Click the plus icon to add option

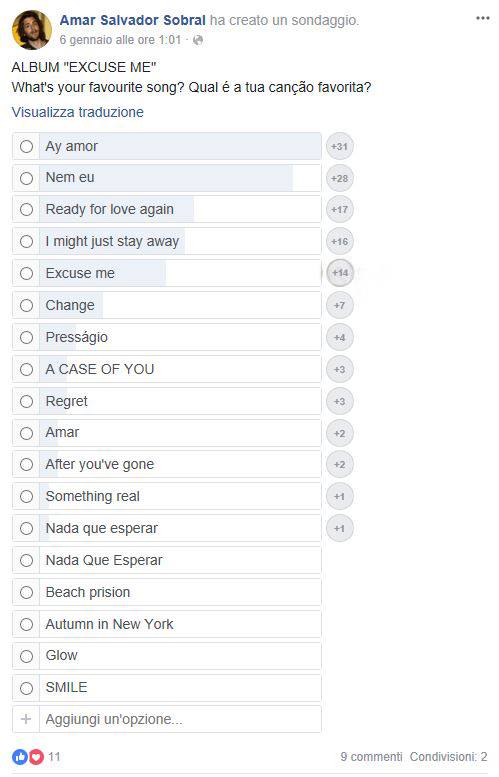[26, 719]
